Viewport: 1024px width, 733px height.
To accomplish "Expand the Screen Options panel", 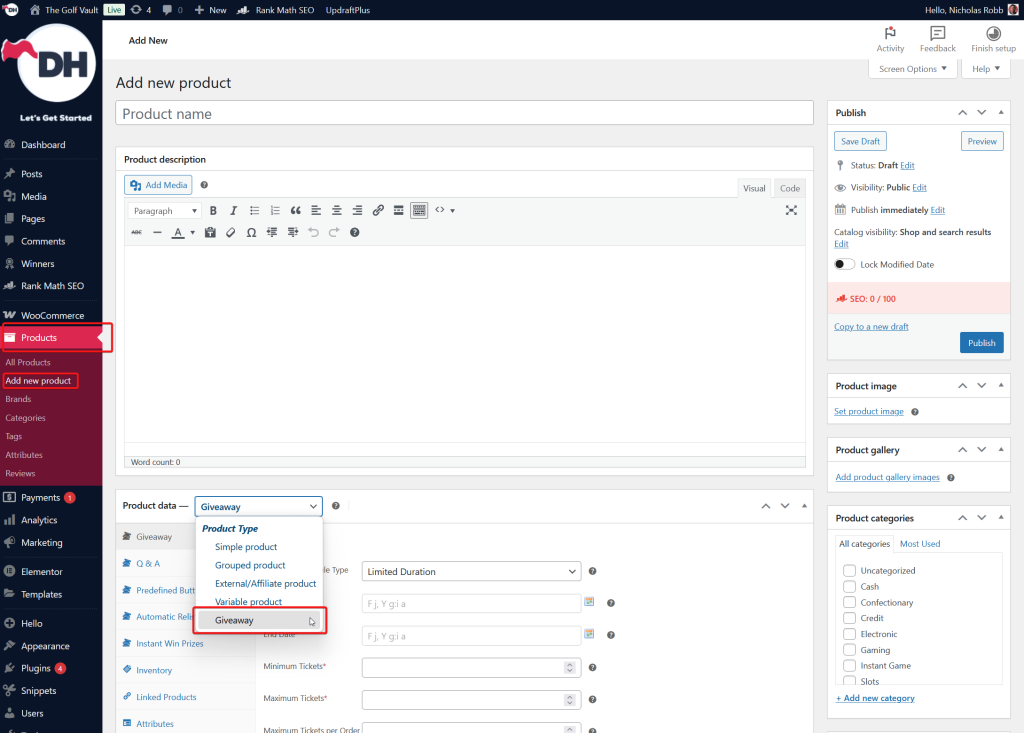I will pos(913,69).
